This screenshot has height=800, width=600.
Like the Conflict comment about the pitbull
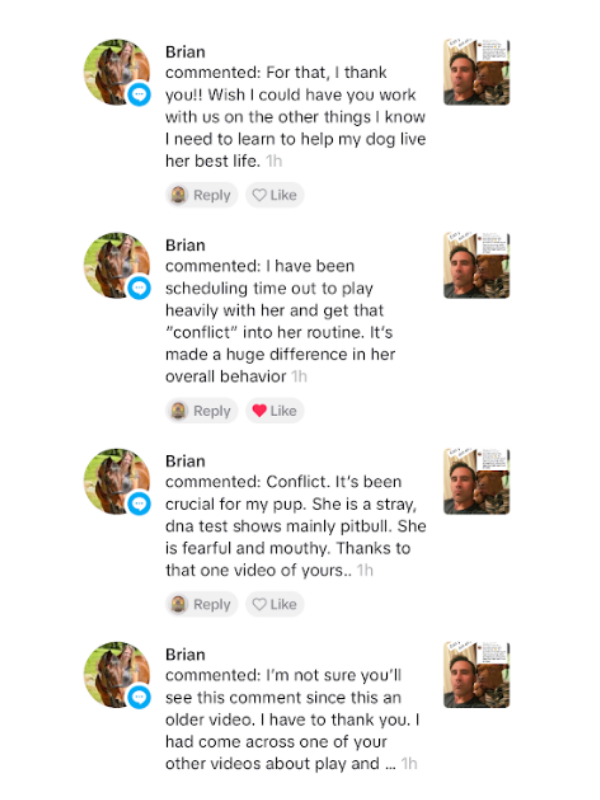pyautogui.click(x=275, y=604)
